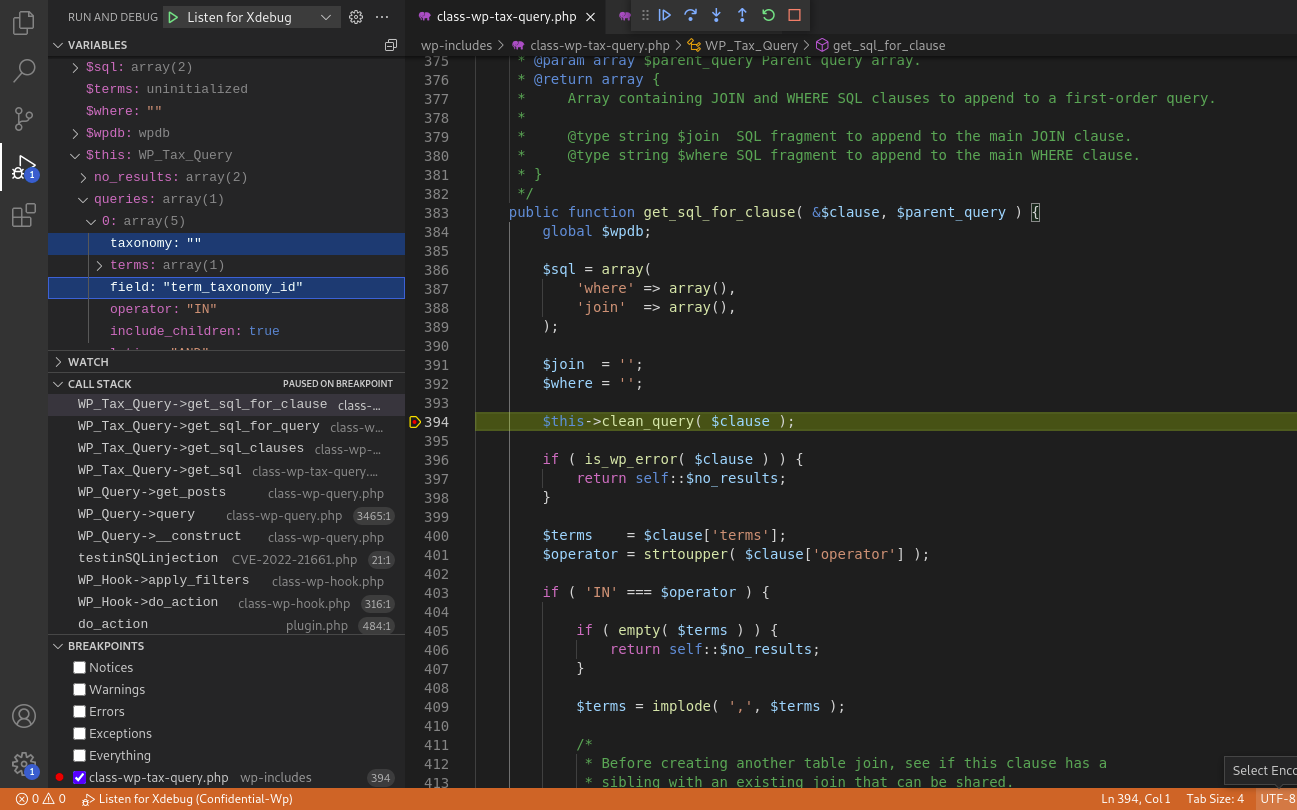Screen dimensions: 1297x810
Task: Click the Step Over debug icon
Action: click(690, 16)
